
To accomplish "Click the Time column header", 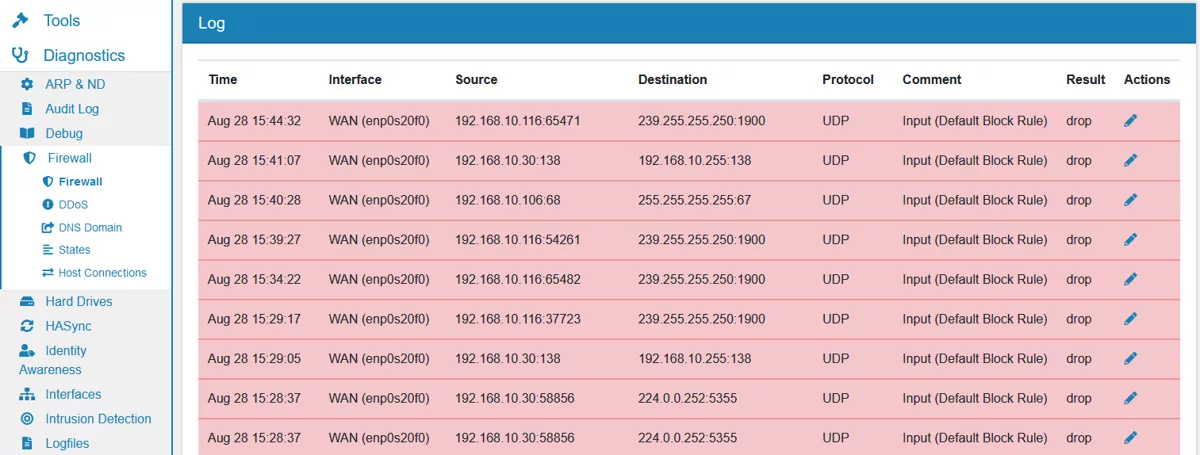I will point(223,80).
